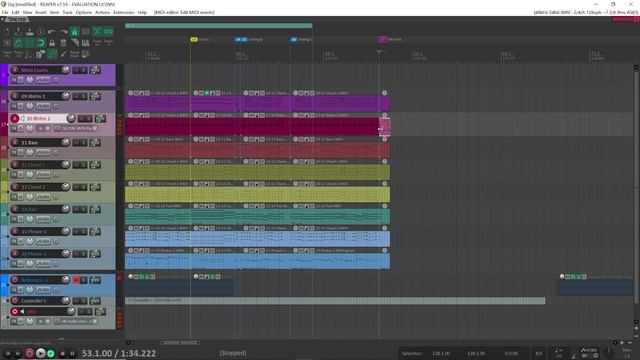The height and width of the screenshot is (360, 640).
Task: Click the Open Project toolbar icon
Action: coord(18,31)
